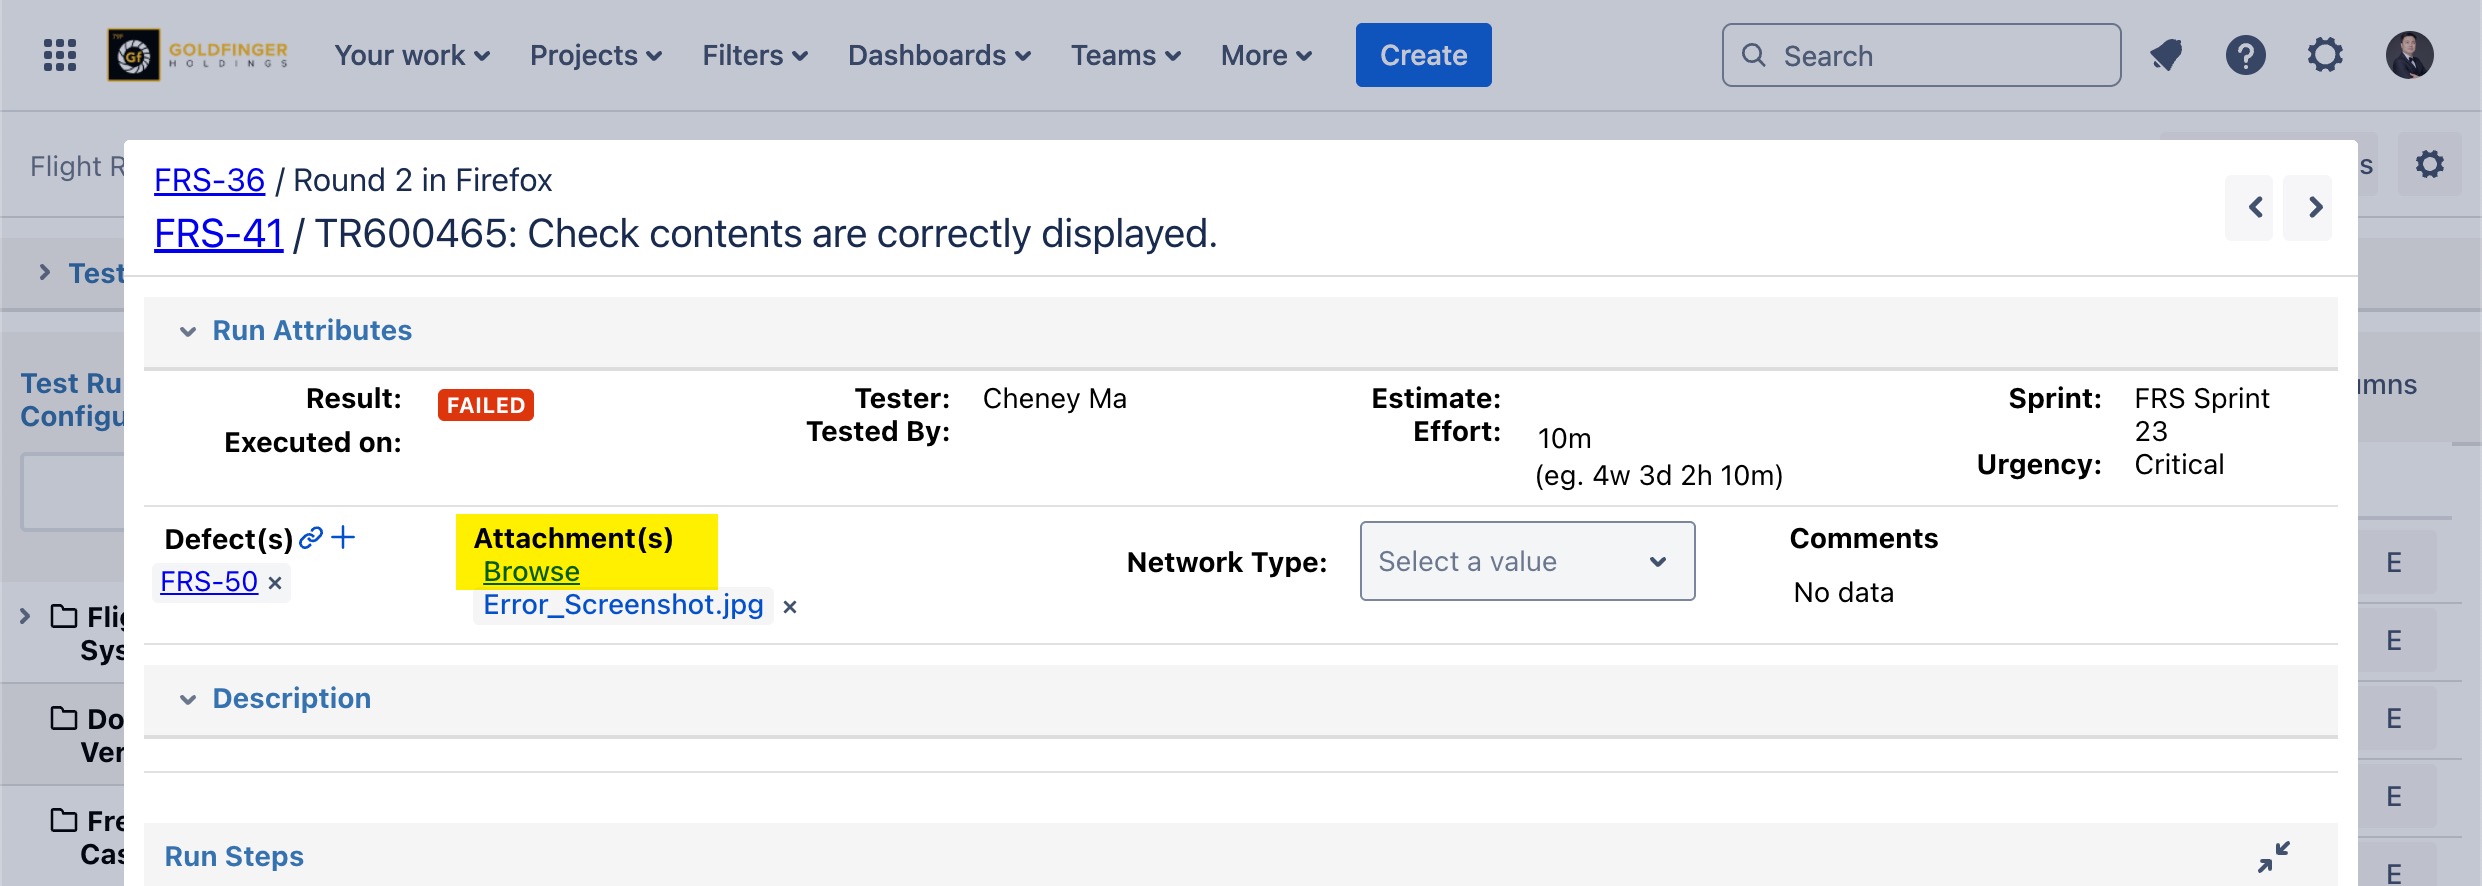Open the FRS-41 issue link
The image size is (2482, 886).
[218, 234]
